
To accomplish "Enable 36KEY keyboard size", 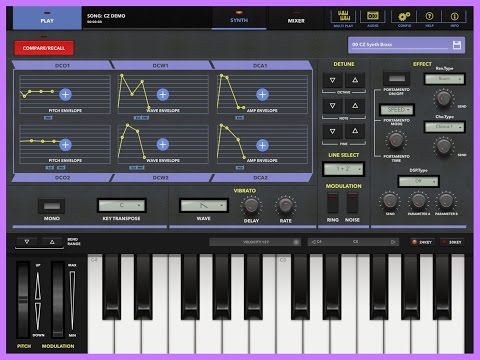I will click(x=452, y=242).
